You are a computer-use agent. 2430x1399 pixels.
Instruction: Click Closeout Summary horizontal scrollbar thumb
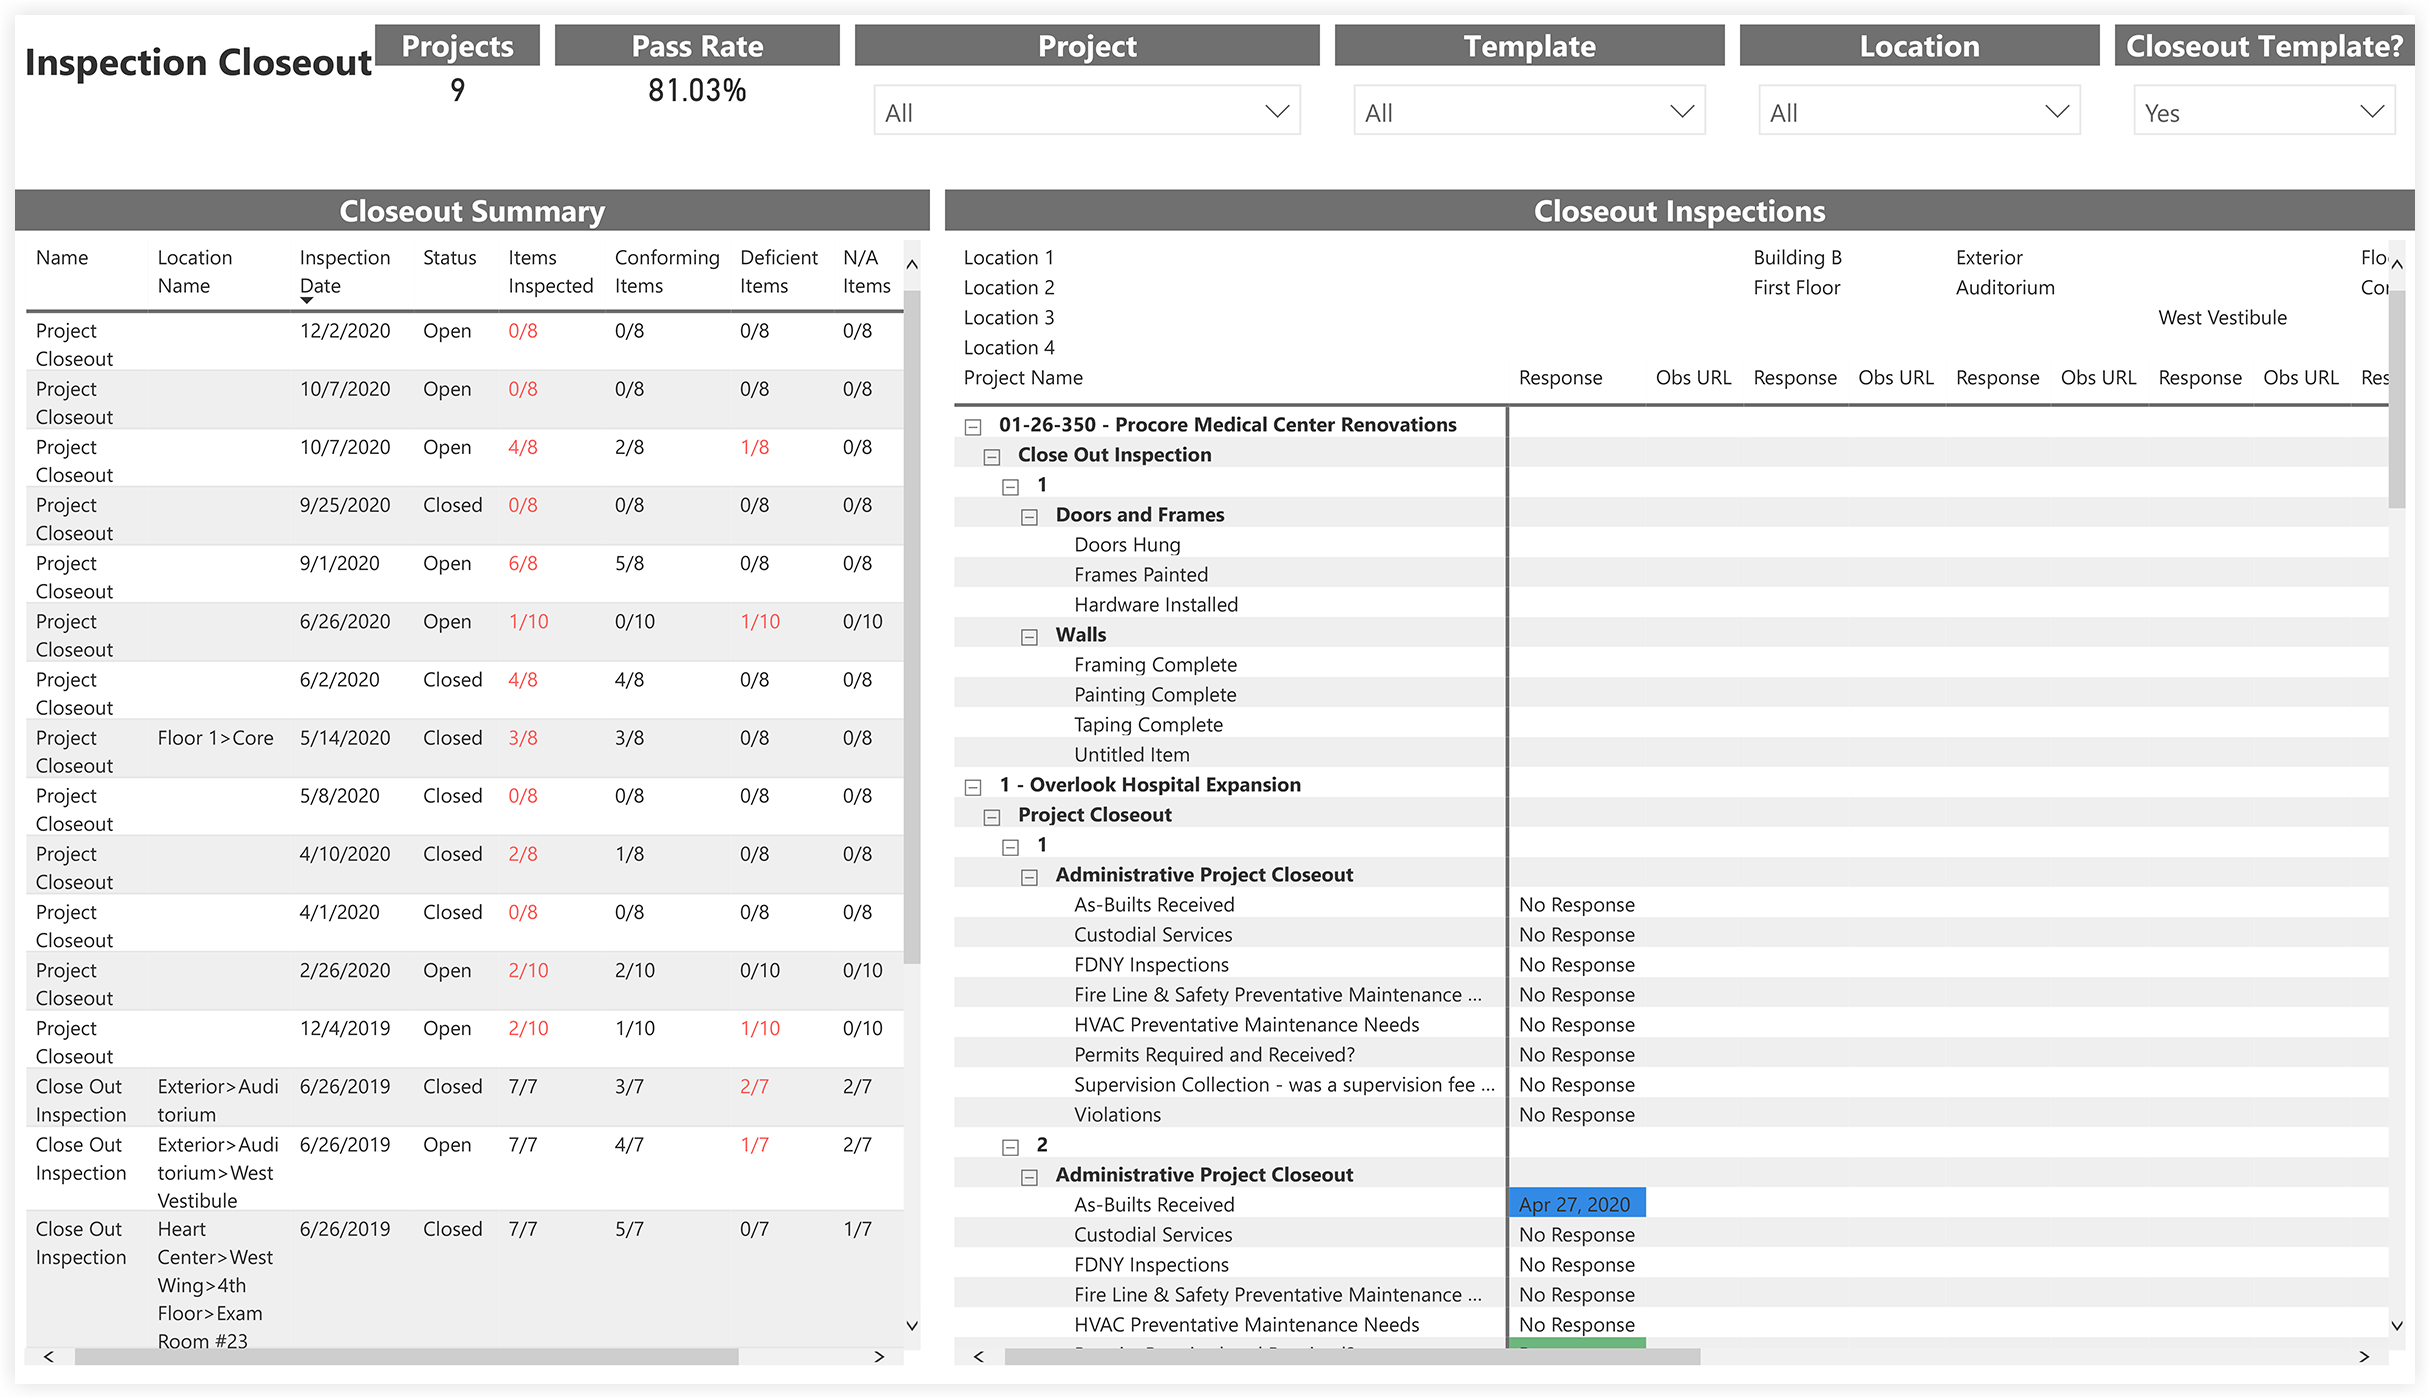[x=406, y=1356]
